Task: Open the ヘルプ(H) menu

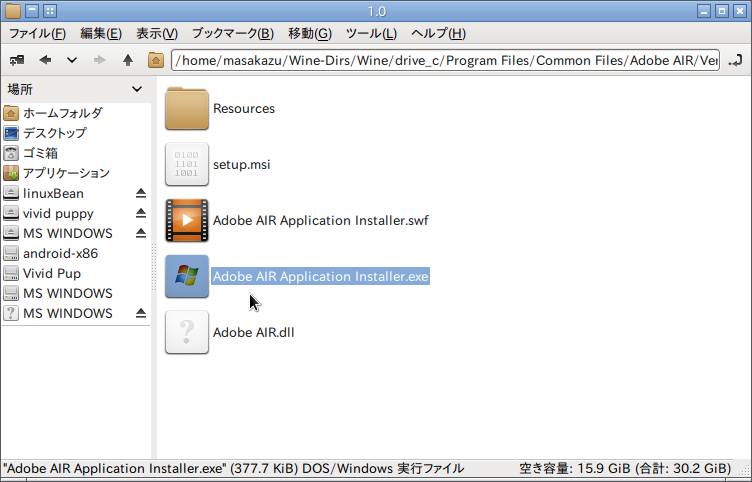Action: [x=438, y=34]
